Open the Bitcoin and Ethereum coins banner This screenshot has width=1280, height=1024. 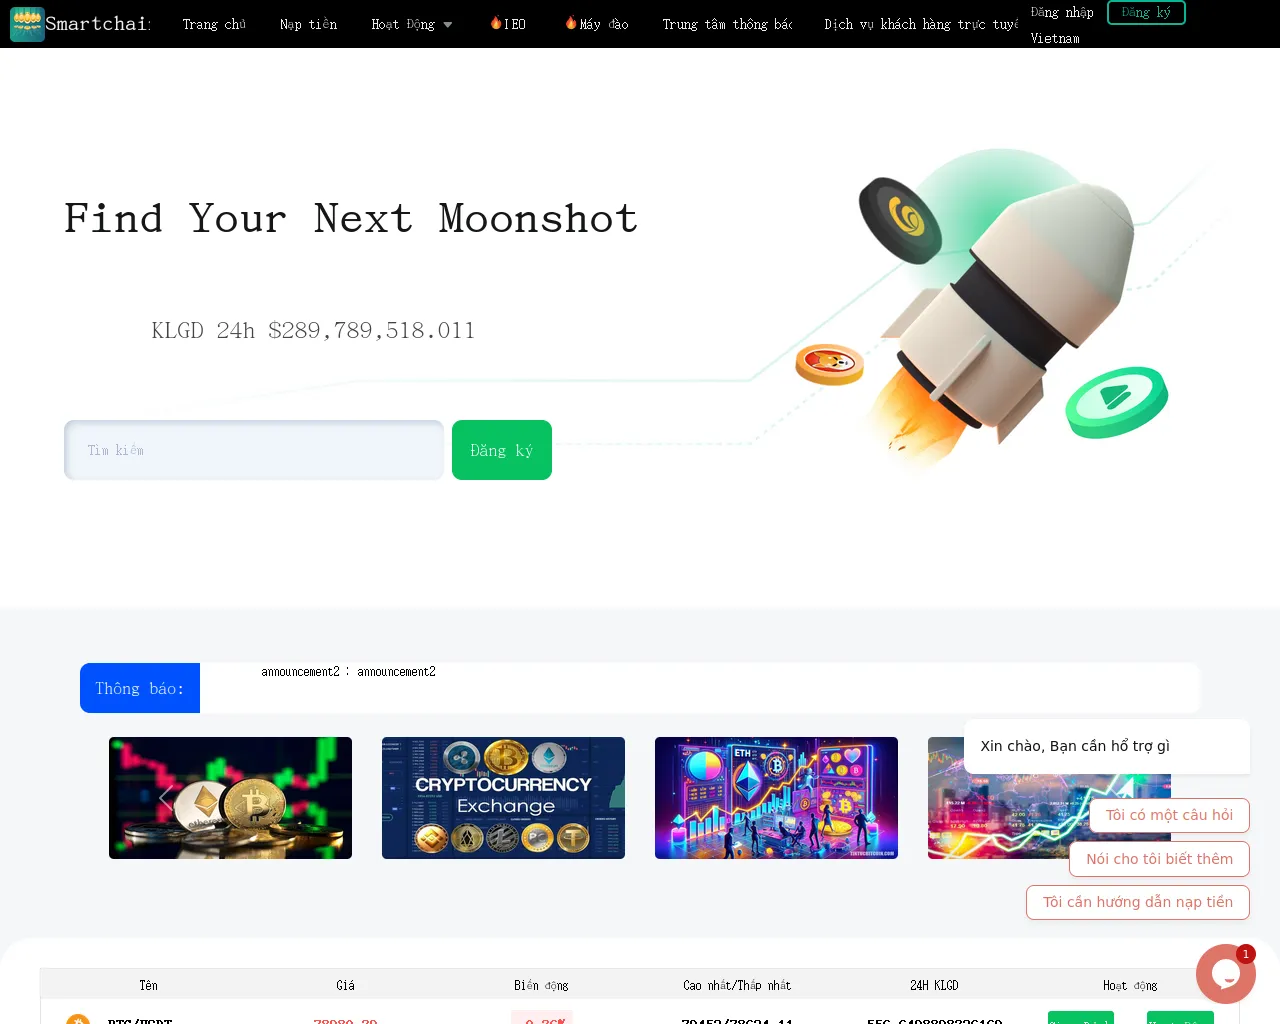click(x=230, y=798)
